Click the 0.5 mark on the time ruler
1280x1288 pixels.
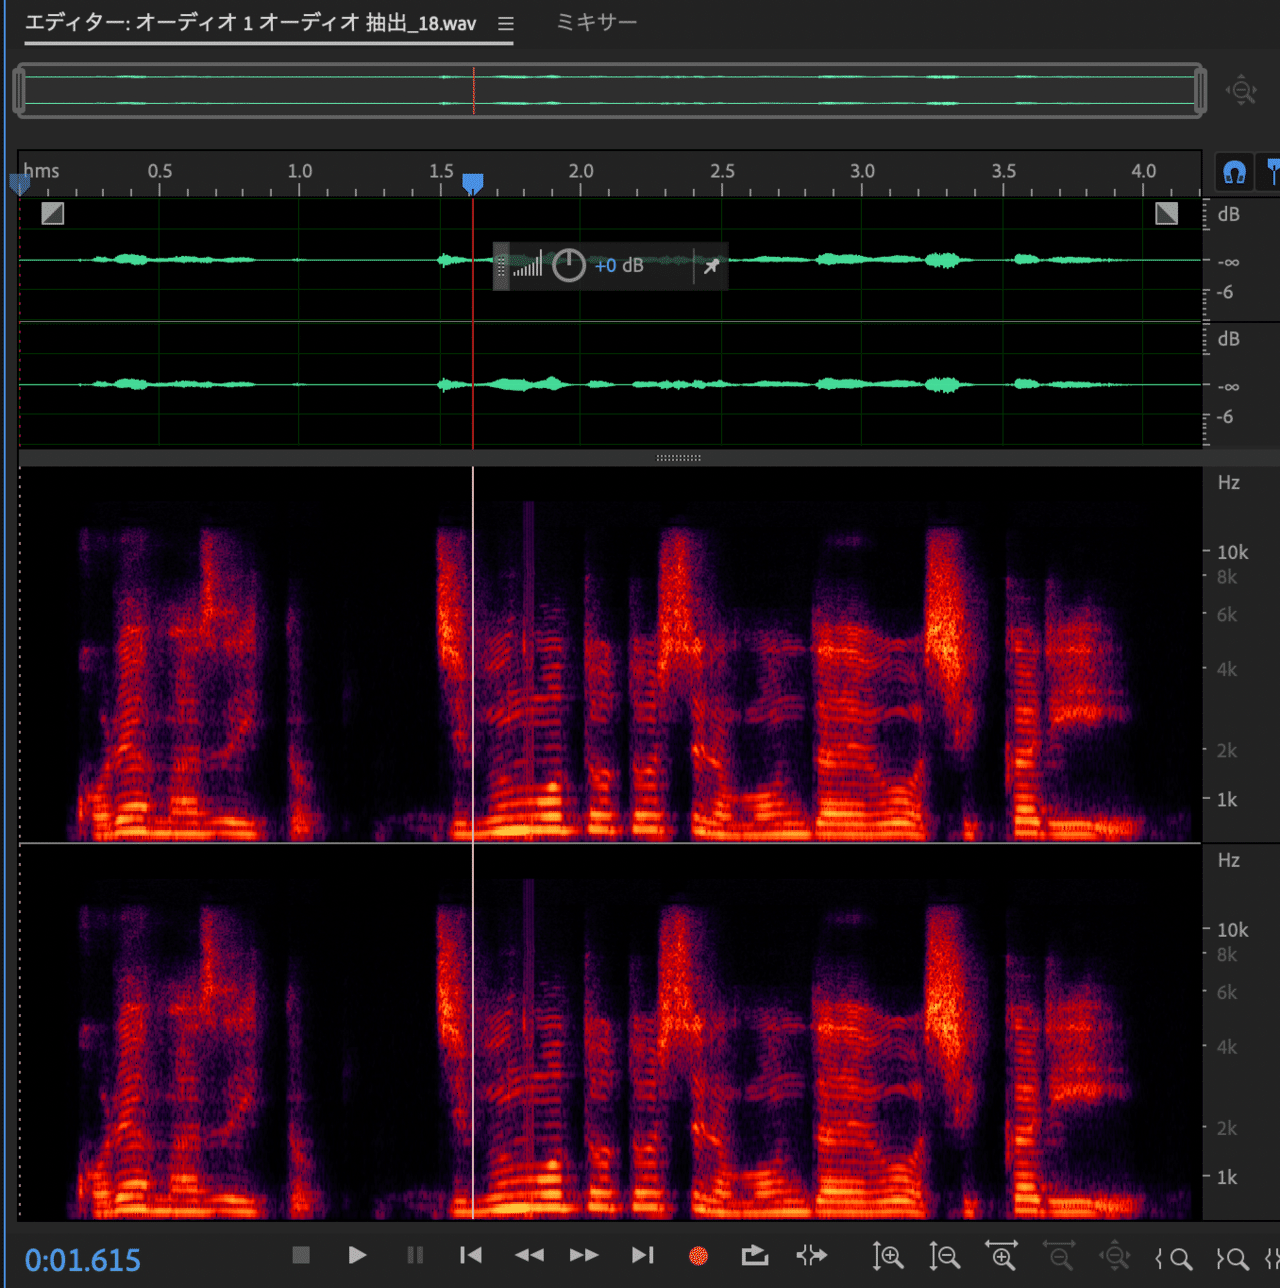(160, 171)
